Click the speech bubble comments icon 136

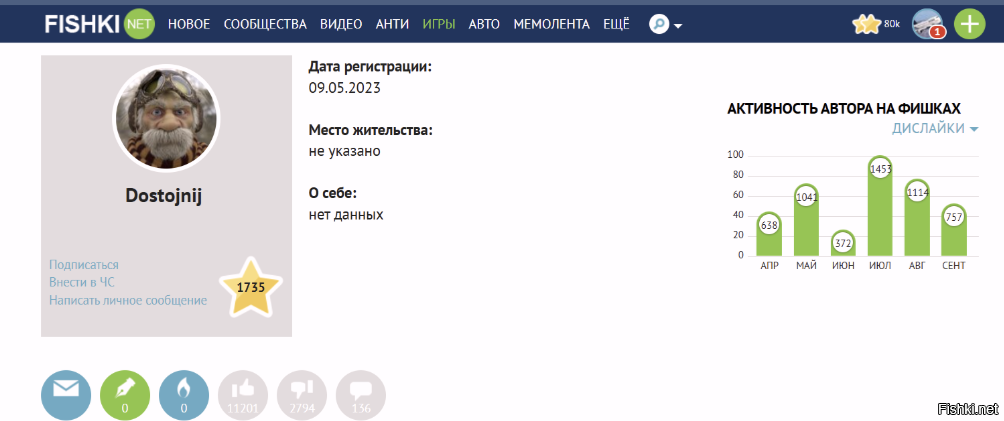pyautogui.click(x=361, y=394)
